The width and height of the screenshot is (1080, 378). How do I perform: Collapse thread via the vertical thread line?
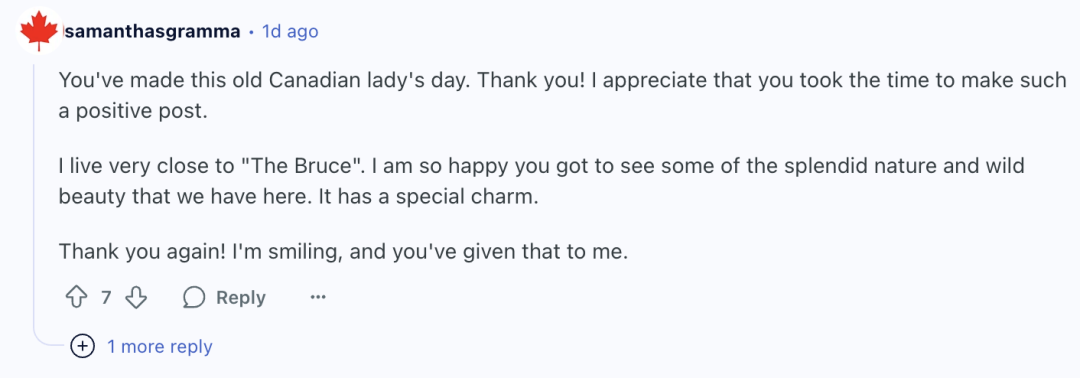pyautogui.click(x=34, y=193)
